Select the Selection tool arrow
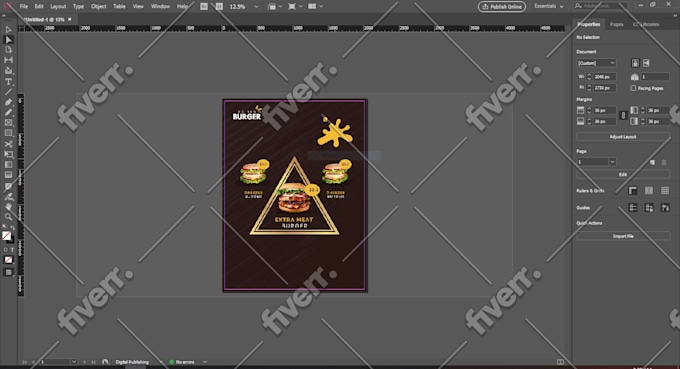The height and width of the screenshot is (369, 680). (x=8, y=29)
